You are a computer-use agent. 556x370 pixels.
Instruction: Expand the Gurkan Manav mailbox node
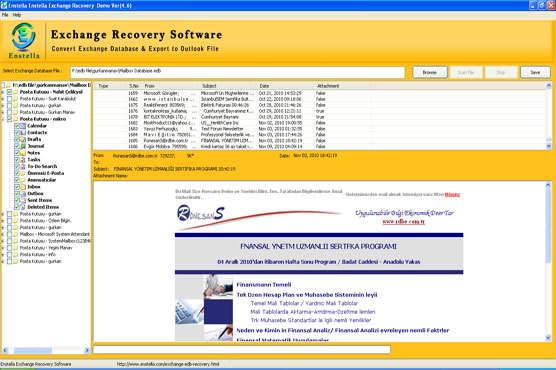(3, 112)
